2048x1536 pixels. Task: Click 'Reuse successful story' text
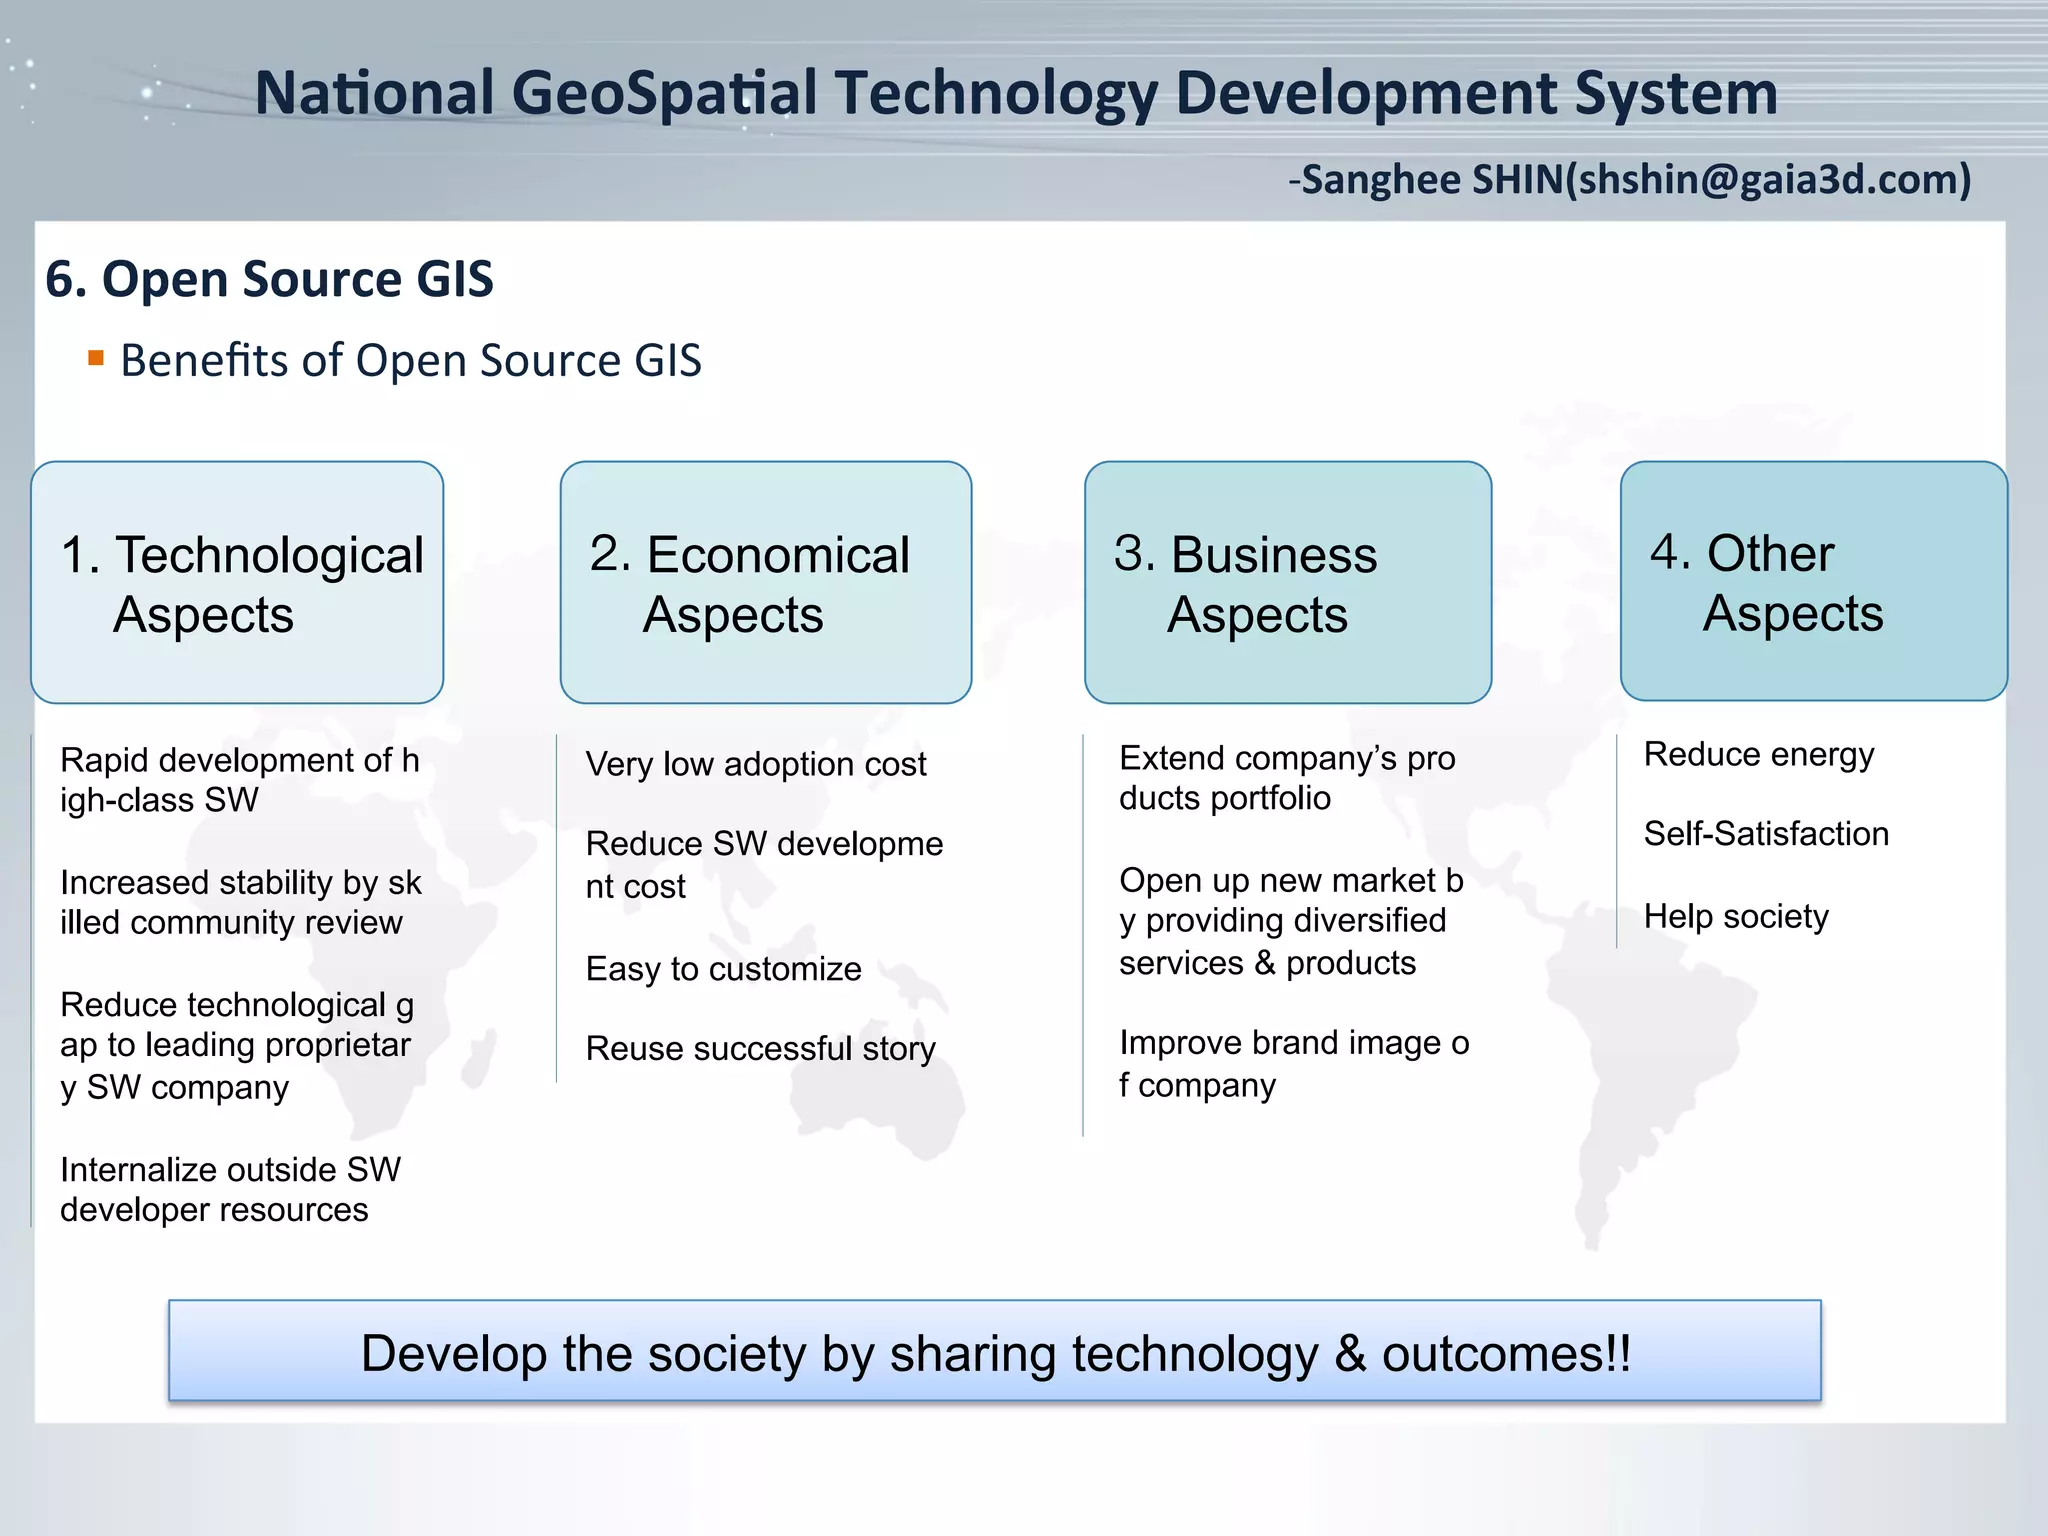tap(760, 1049)
